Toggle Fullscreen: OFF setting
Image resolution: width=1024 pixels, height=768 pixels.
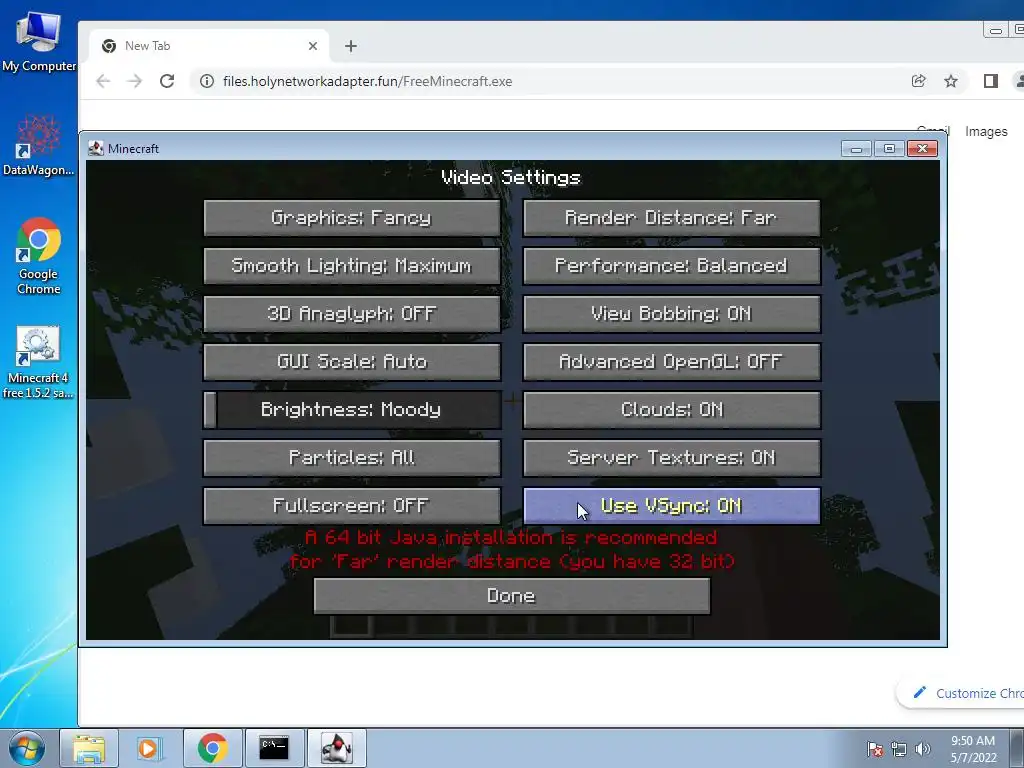tap(352, 506)
